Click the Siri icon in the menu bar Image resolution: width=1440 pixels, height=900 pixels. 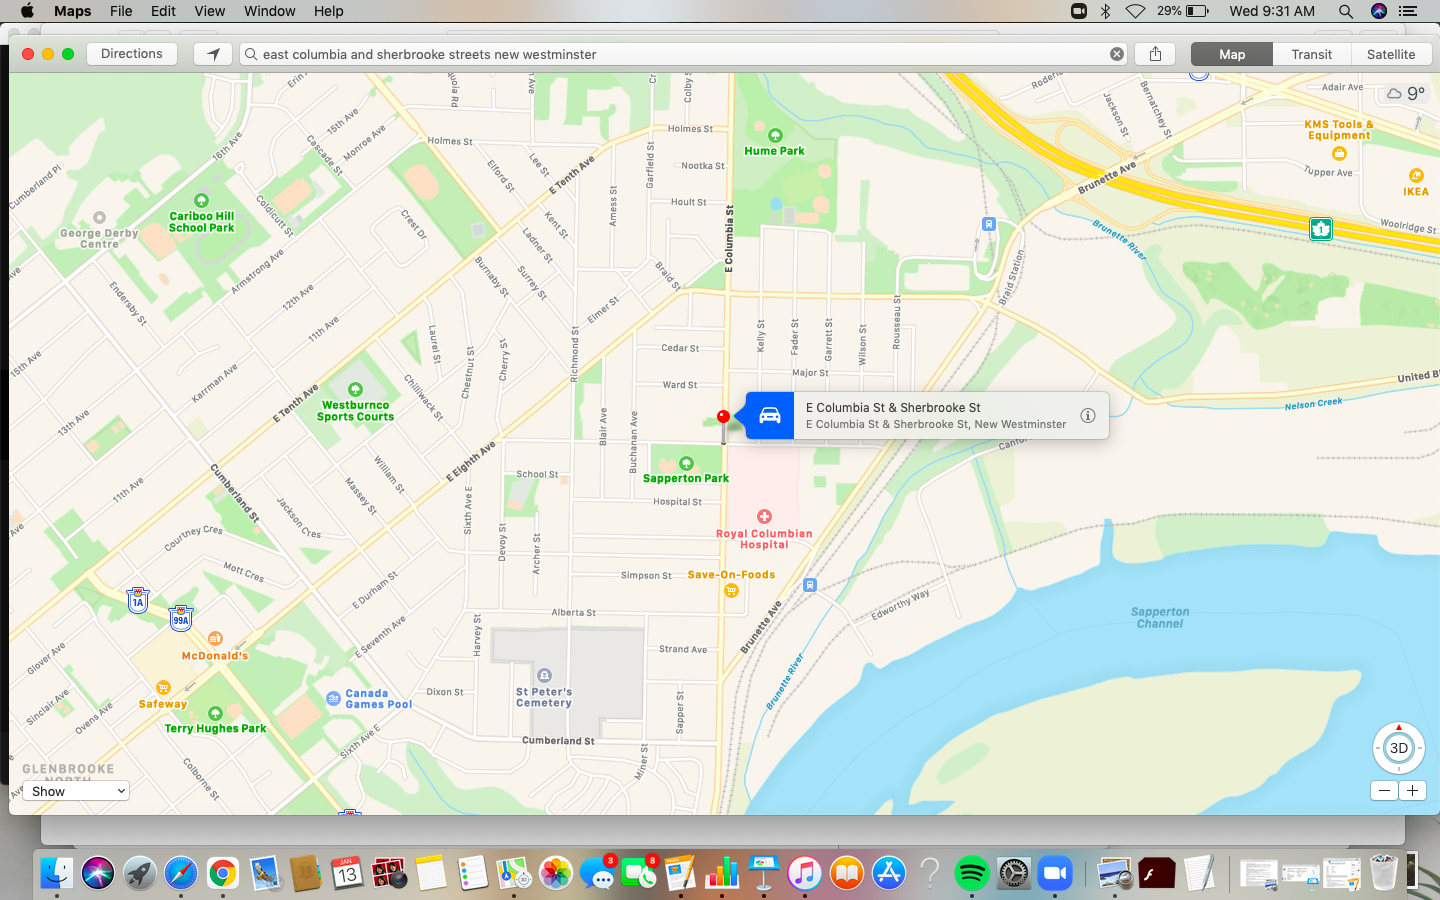point(1379,11)
